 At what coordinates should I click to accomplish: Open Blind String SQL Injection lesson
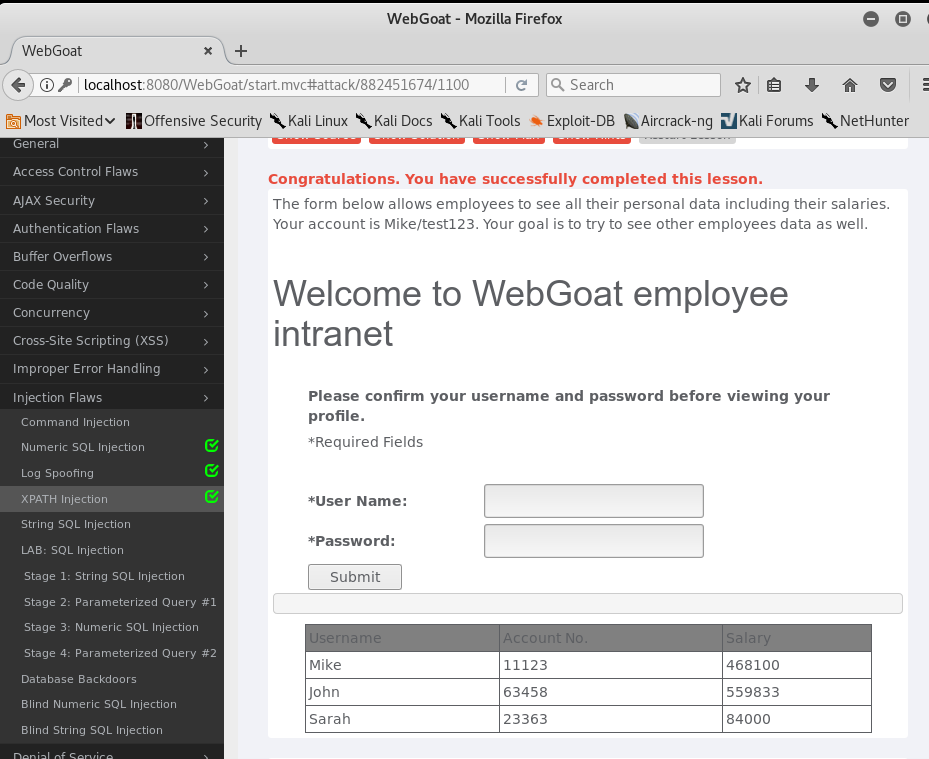point(92,730)
